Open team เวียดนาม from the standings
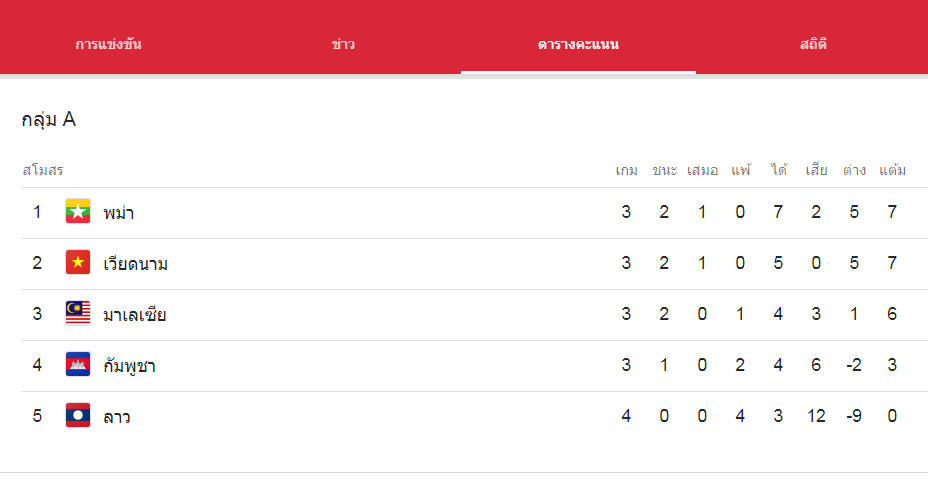928x483 pixels. pos(136,263)
